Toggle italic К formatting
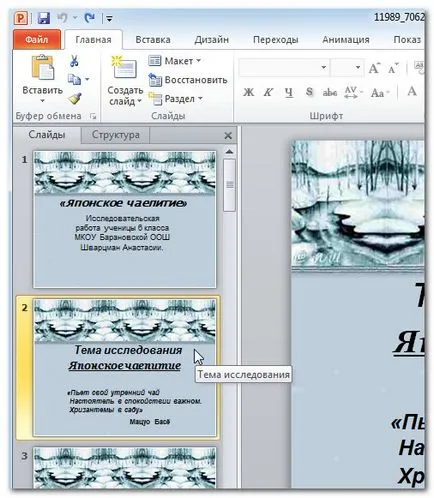The width and height of the screenshot is (434, 498). pyautogui.click(x=268, y=92)
